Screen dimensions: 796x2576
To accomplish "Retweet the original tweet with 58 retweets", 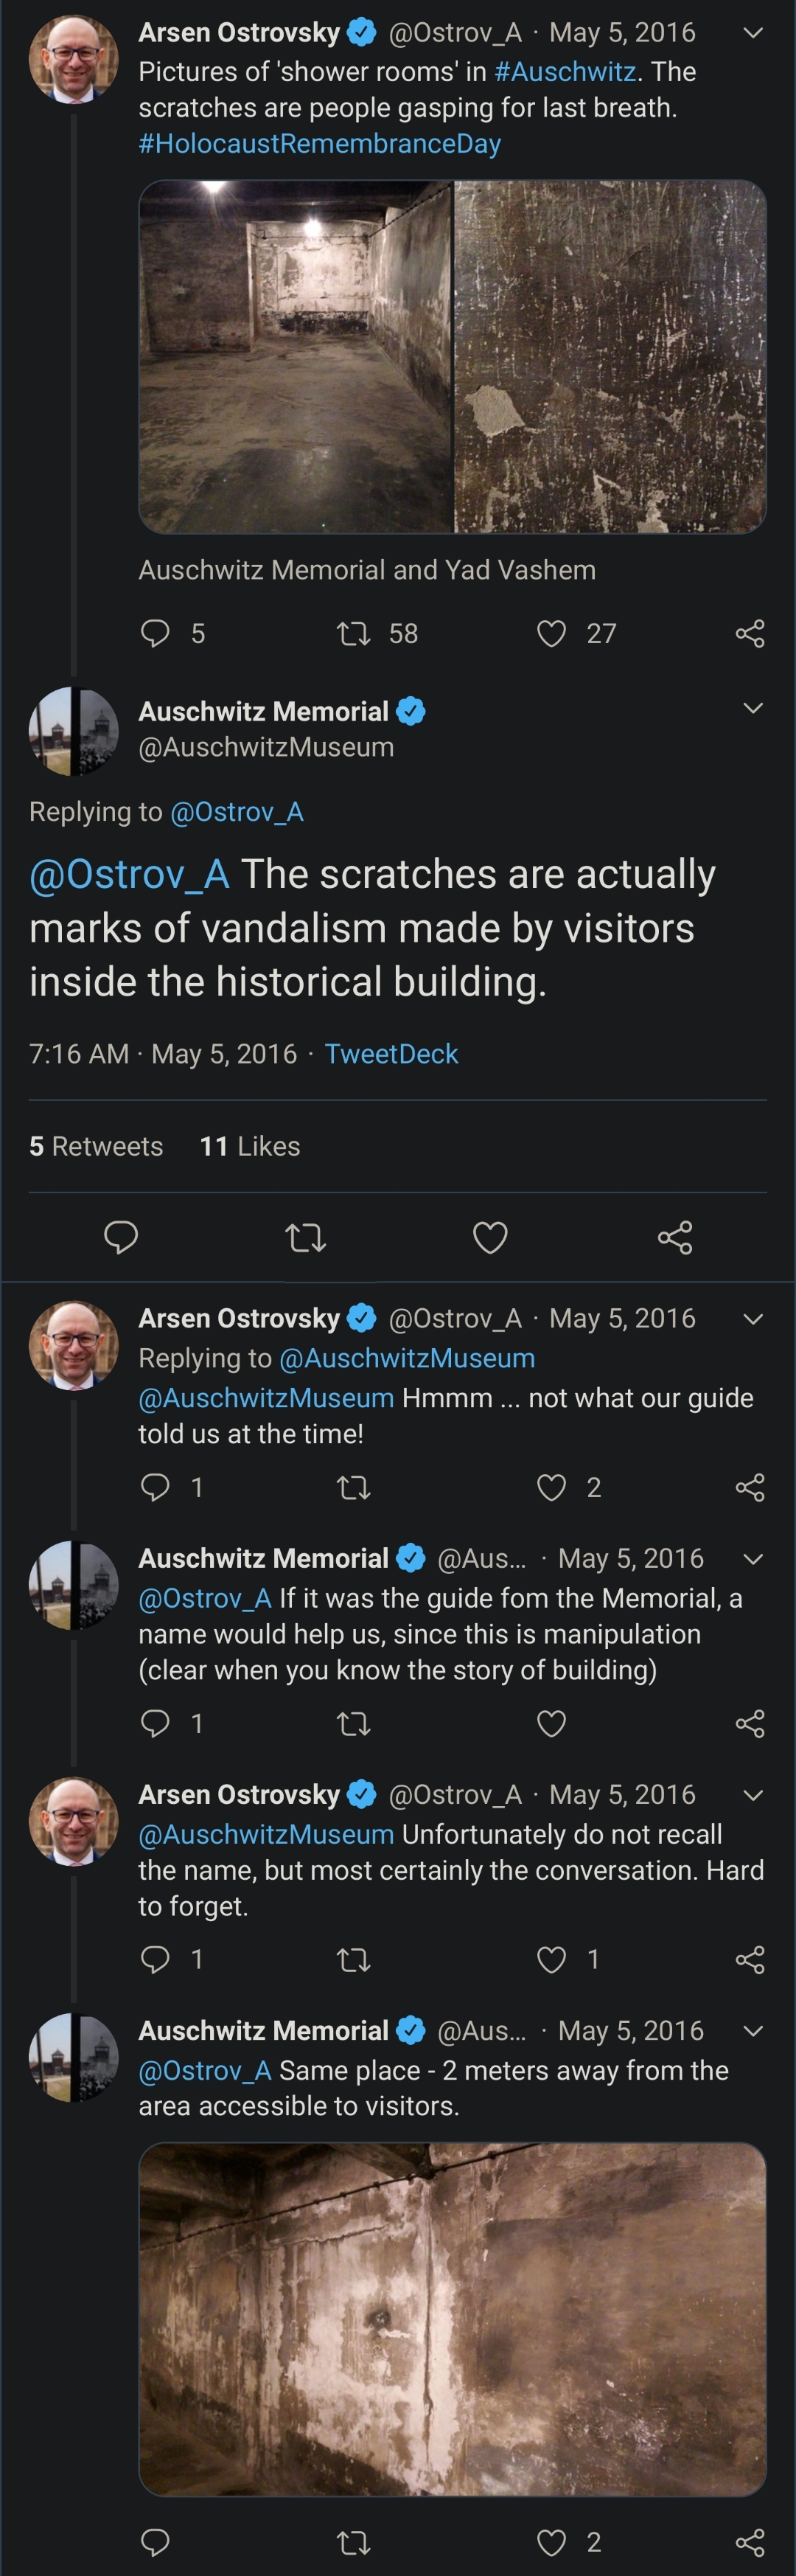I will [354, 633].
